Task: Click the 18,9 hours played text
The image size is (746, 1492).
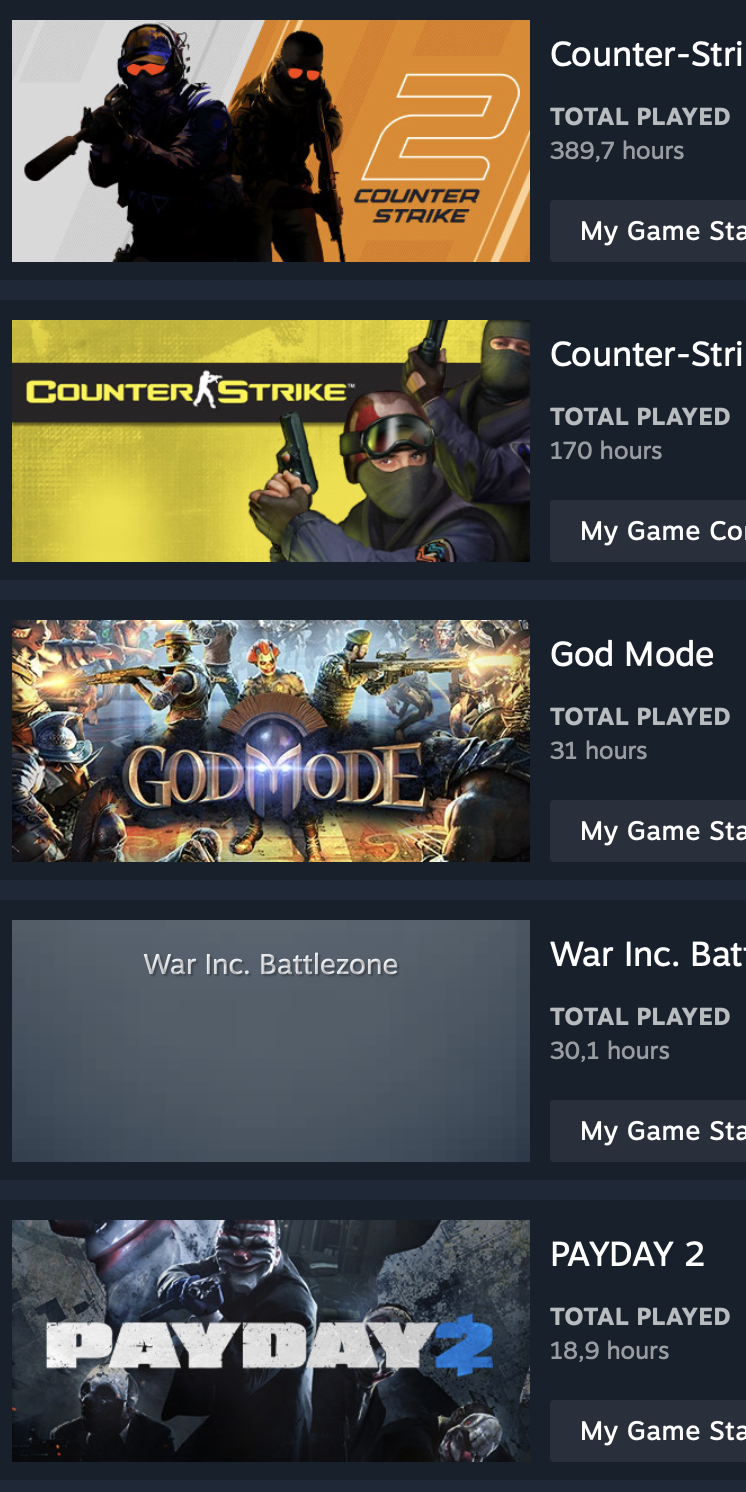Action: click(610, 1351)
